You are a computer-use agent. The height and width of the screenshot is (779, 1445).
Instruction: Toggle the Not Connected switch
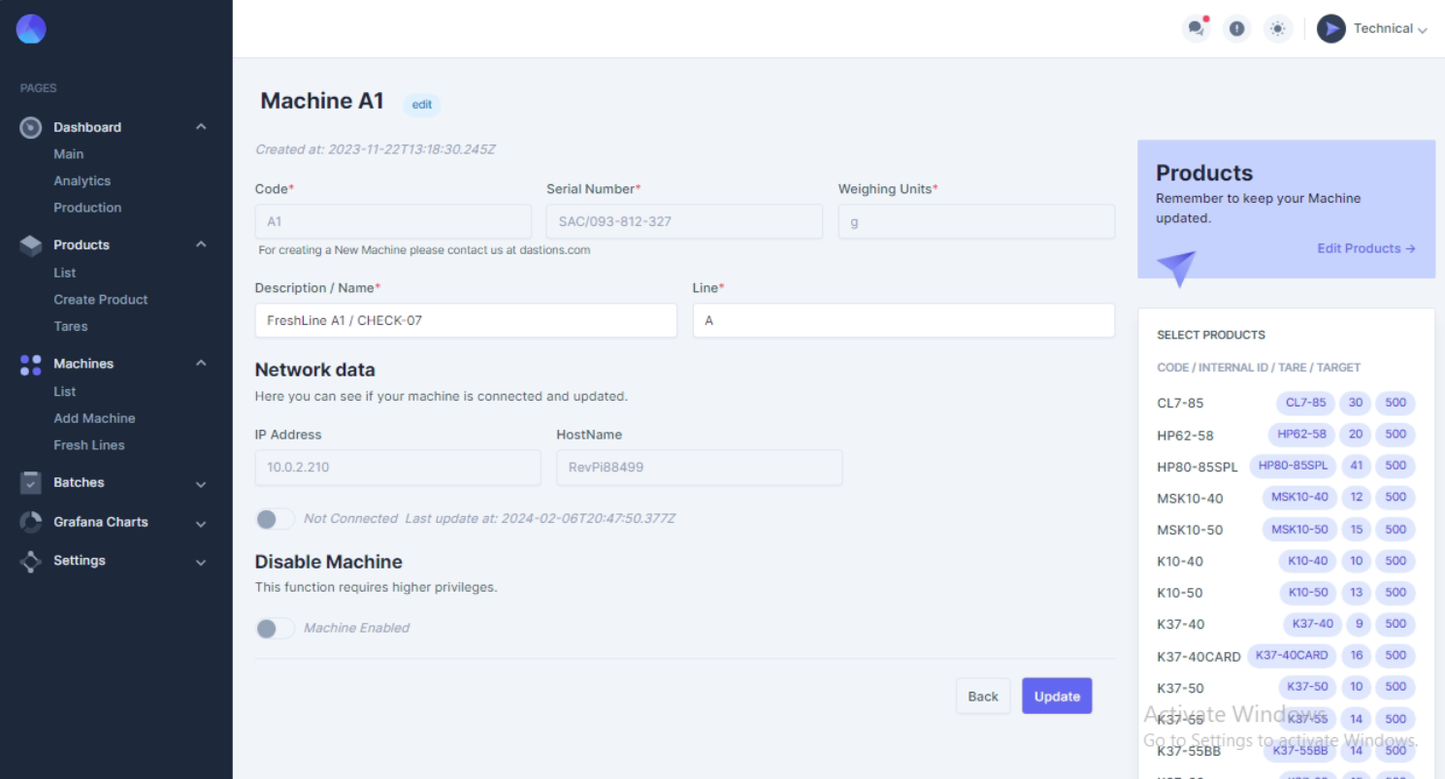click(x=274, y=519)
